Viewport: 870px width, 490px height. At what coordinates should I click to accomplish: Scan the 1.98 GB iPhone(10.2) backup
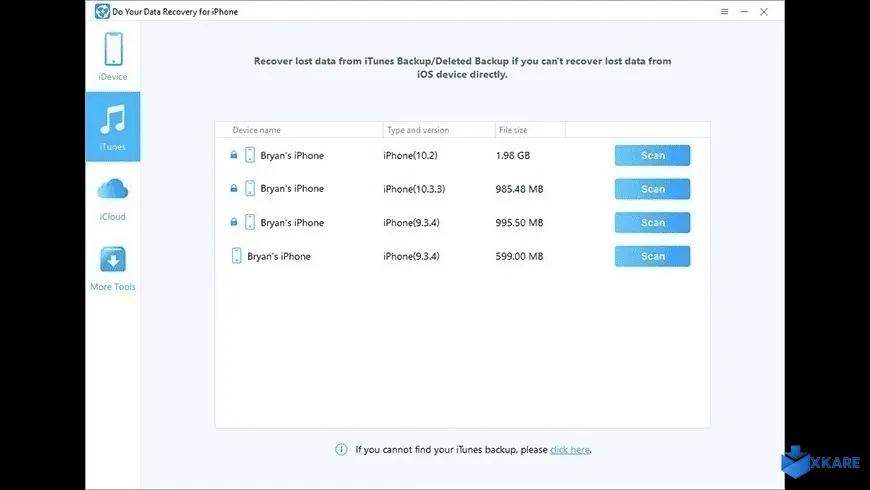pyautogui.click(x=652, y=155)
